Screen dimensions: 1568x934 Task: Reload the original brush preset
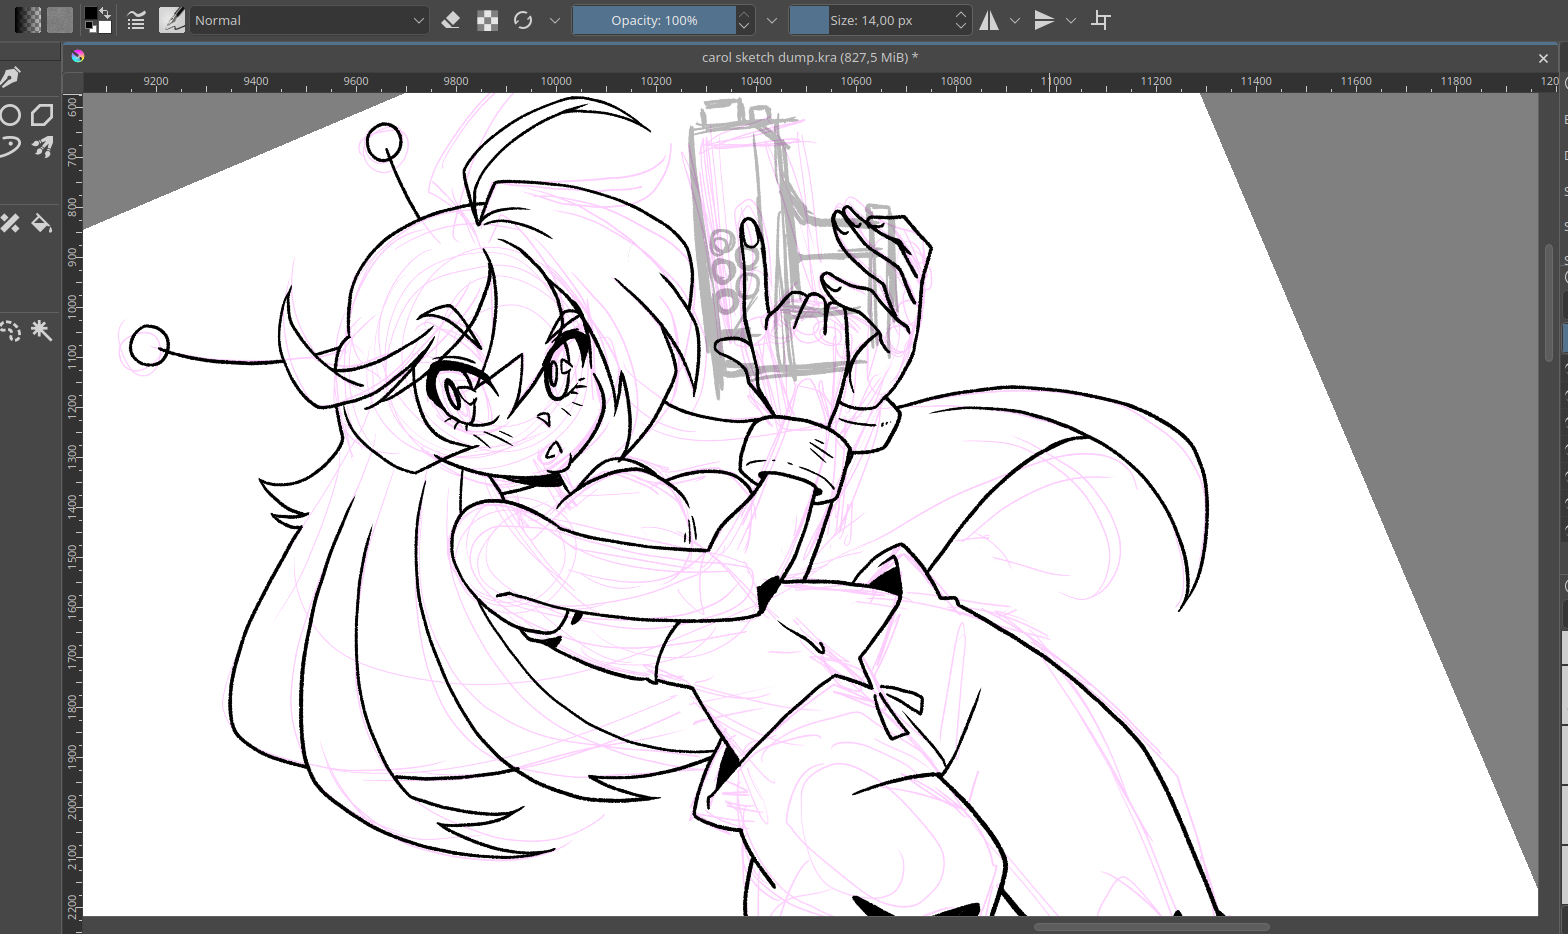tap(523, 20)
